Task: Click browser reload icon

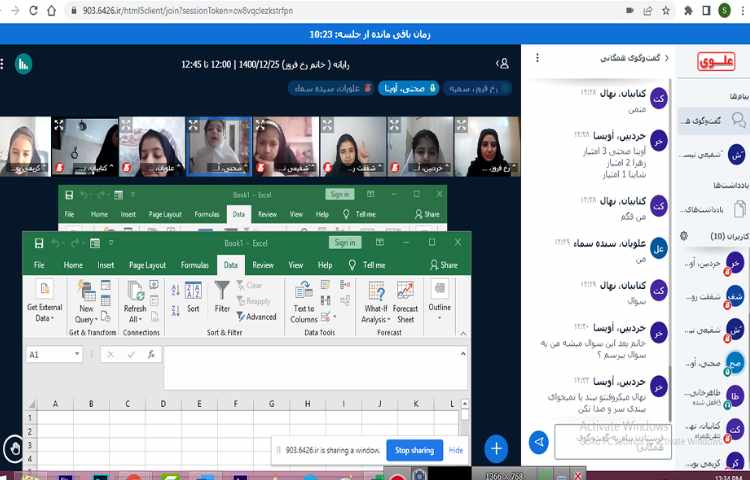Action: tap(33, 11)
